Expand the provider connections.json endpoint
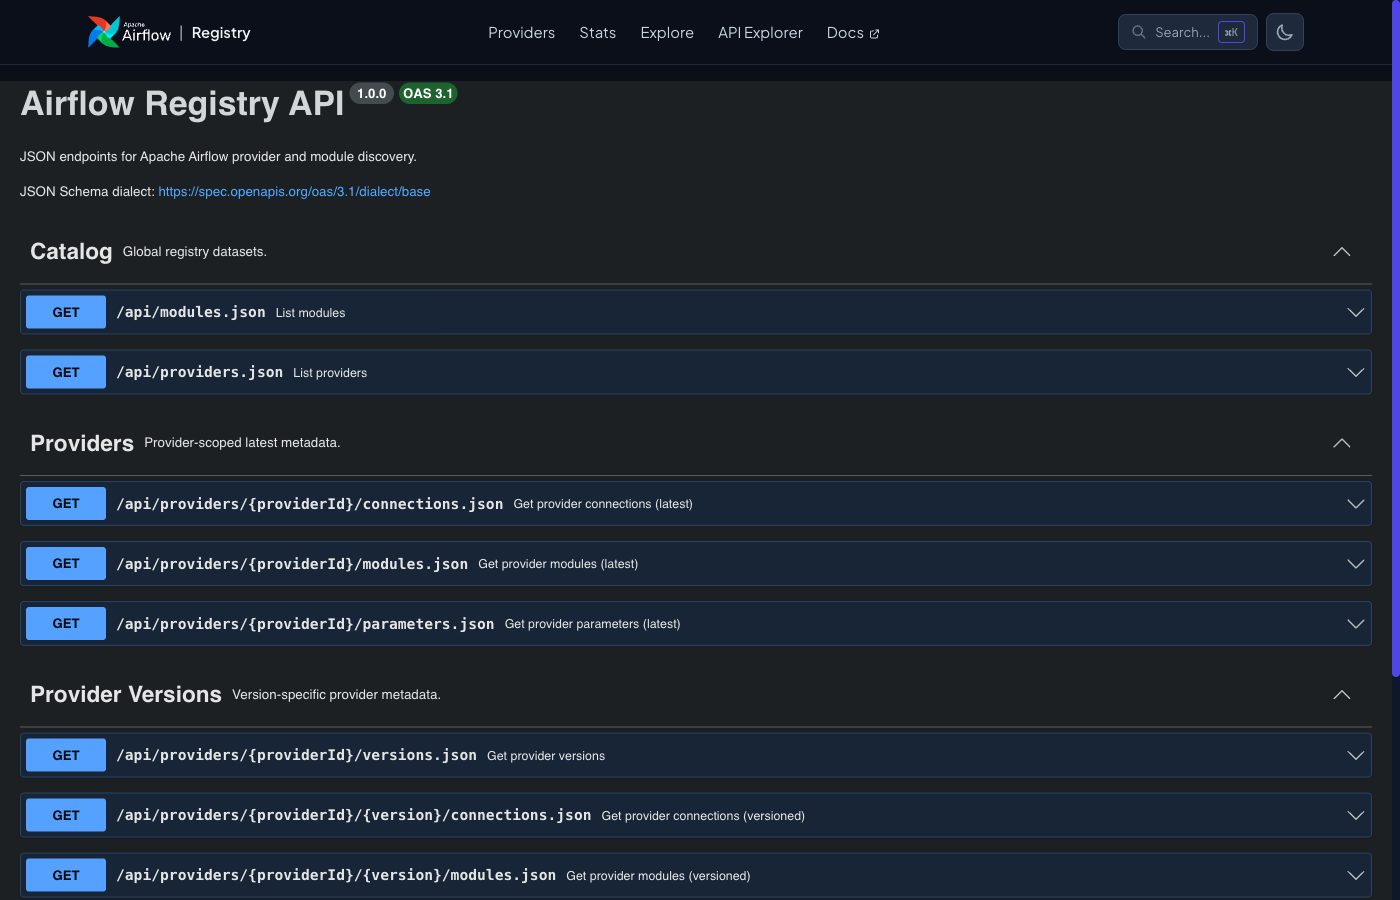Viewport: 1400px width, 900px height. 1355,503
